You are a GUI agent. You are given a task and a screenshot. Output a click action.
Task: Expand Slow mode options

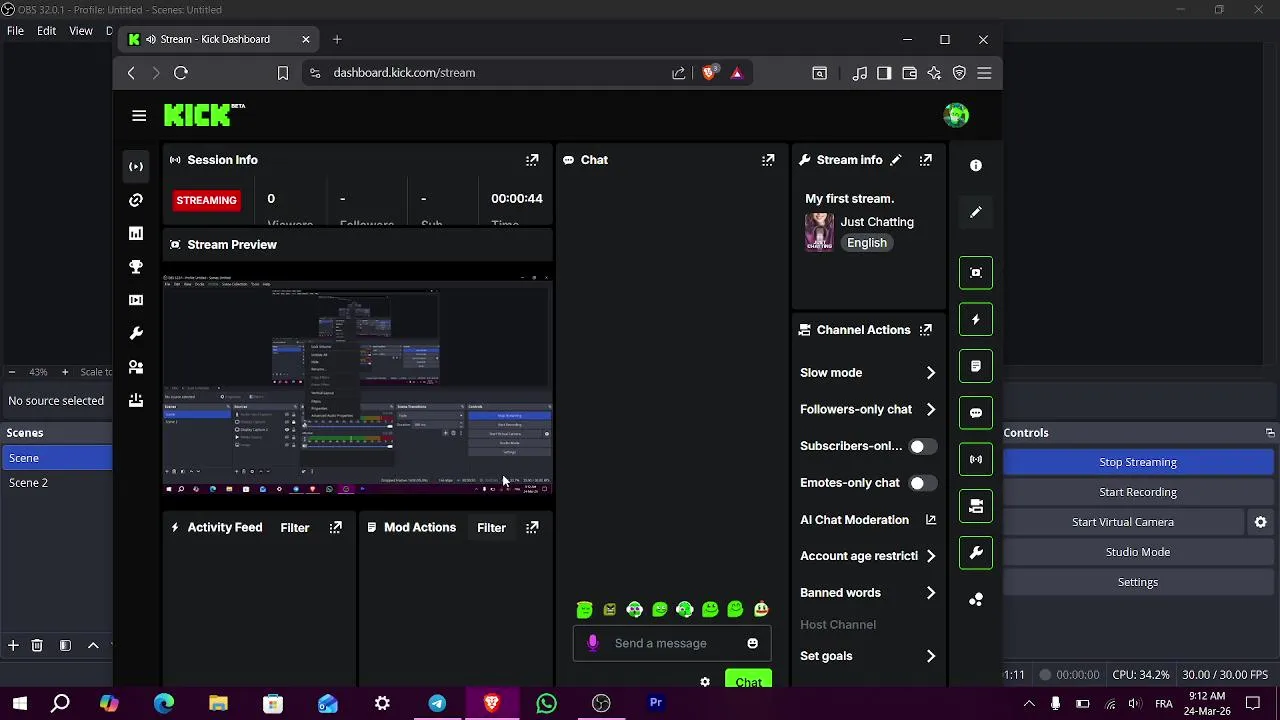931,373
